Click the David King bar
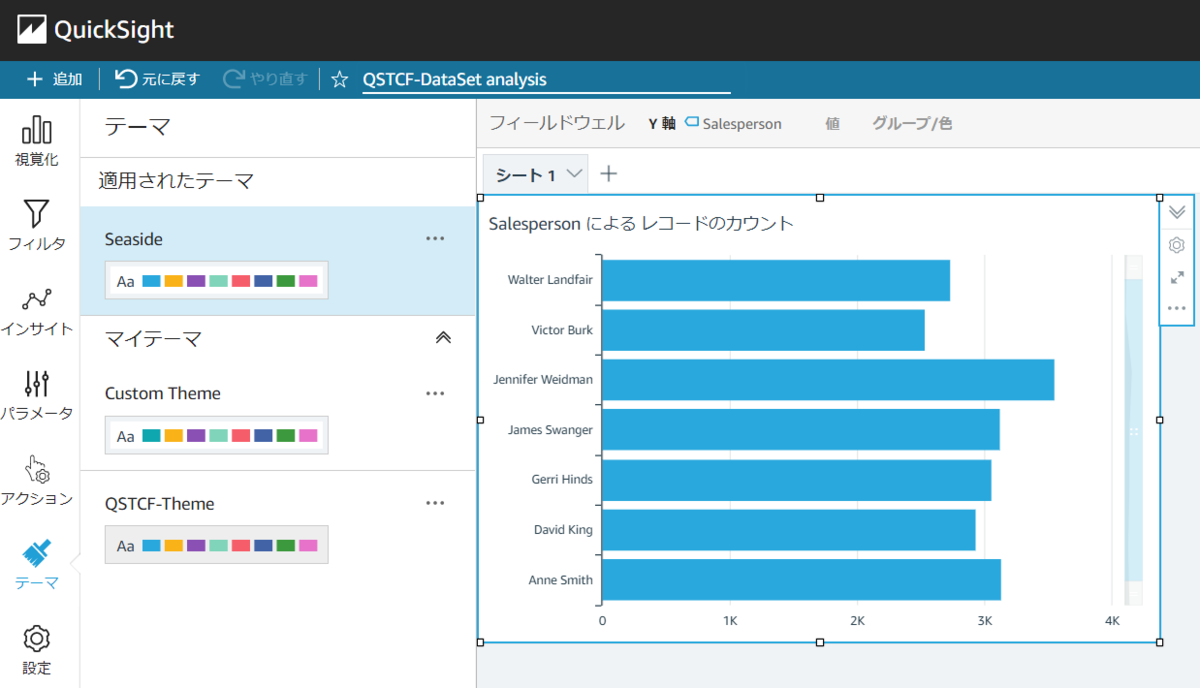Image resolution: width=1200 pixels, height=688 pixels. (789, 530)
